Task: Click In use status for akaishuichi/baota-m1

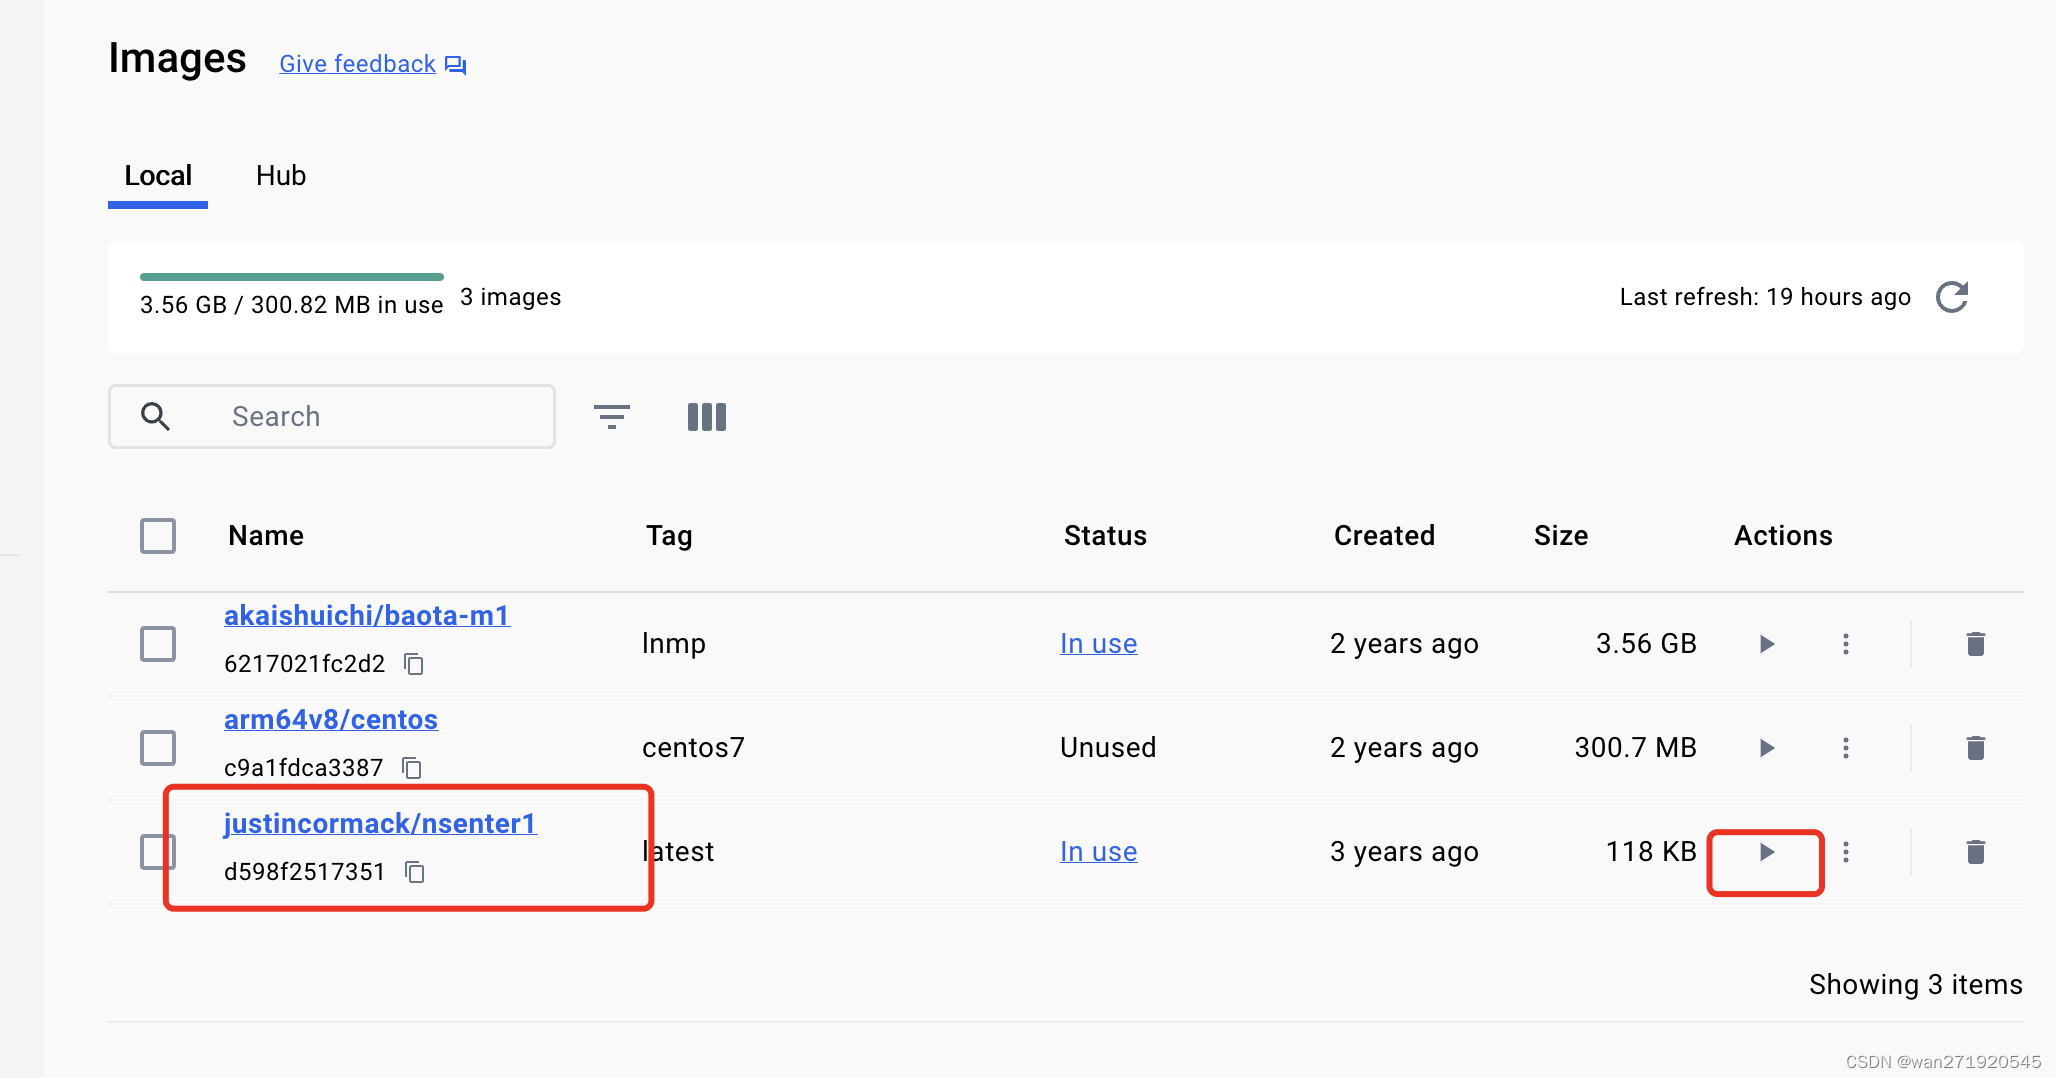Action: (1098, 644)
